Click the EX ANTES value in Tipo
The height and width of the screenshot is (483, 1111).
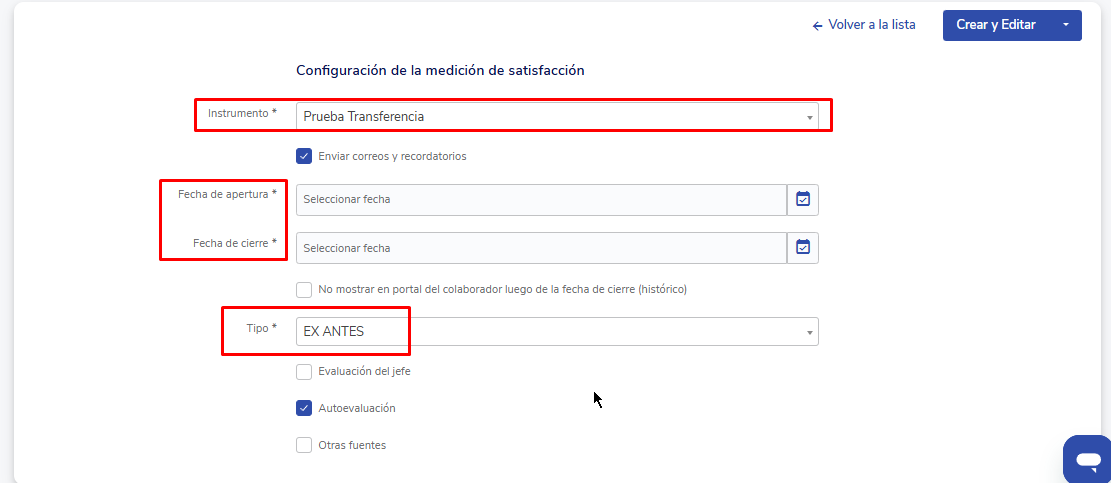(x=334, y=332)
